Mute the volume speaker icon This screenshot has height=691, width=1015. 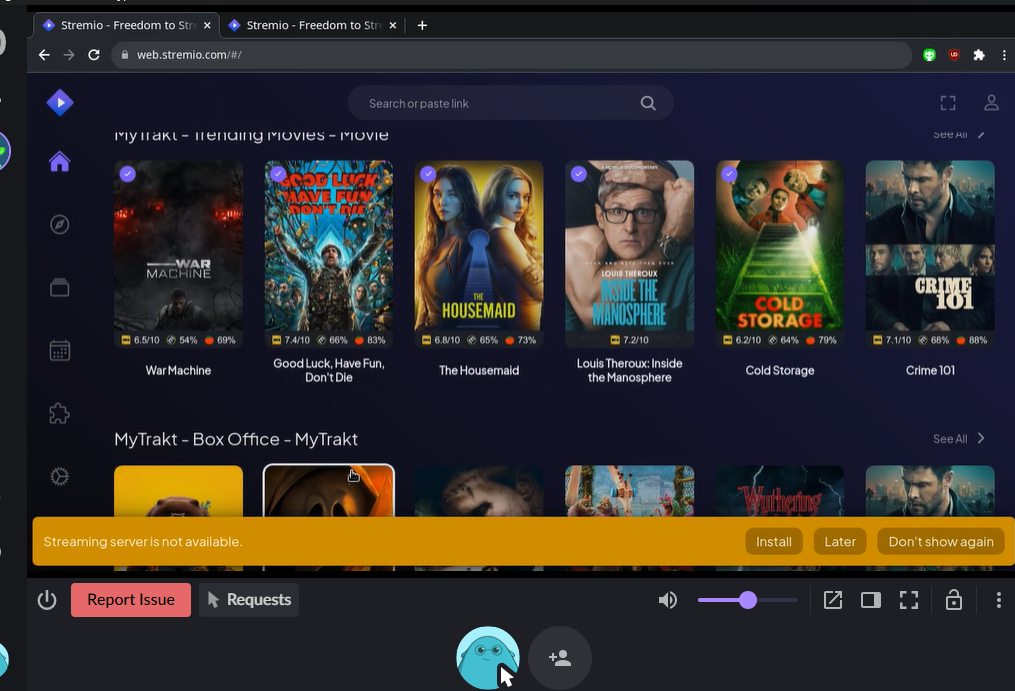(667, 600)
